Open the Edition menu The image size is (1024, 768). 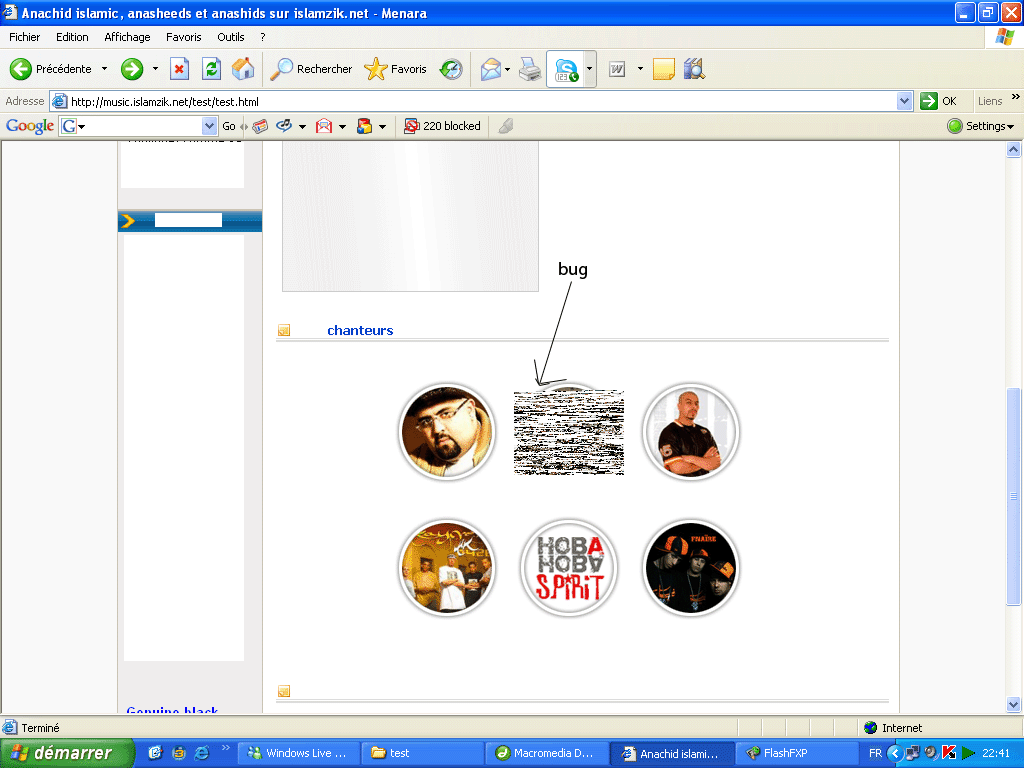tap(72, 37)
